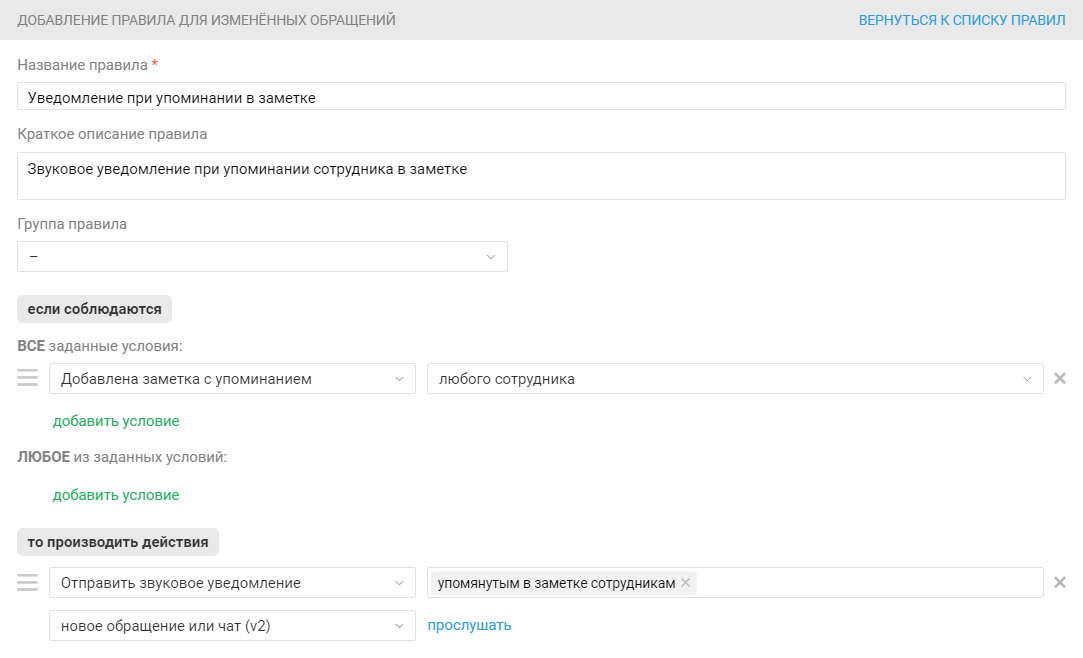The image size is (1083, 658).
Task: Click 'добавить условие' under ВСЕ conditions
Action: (x=116, y=421)
